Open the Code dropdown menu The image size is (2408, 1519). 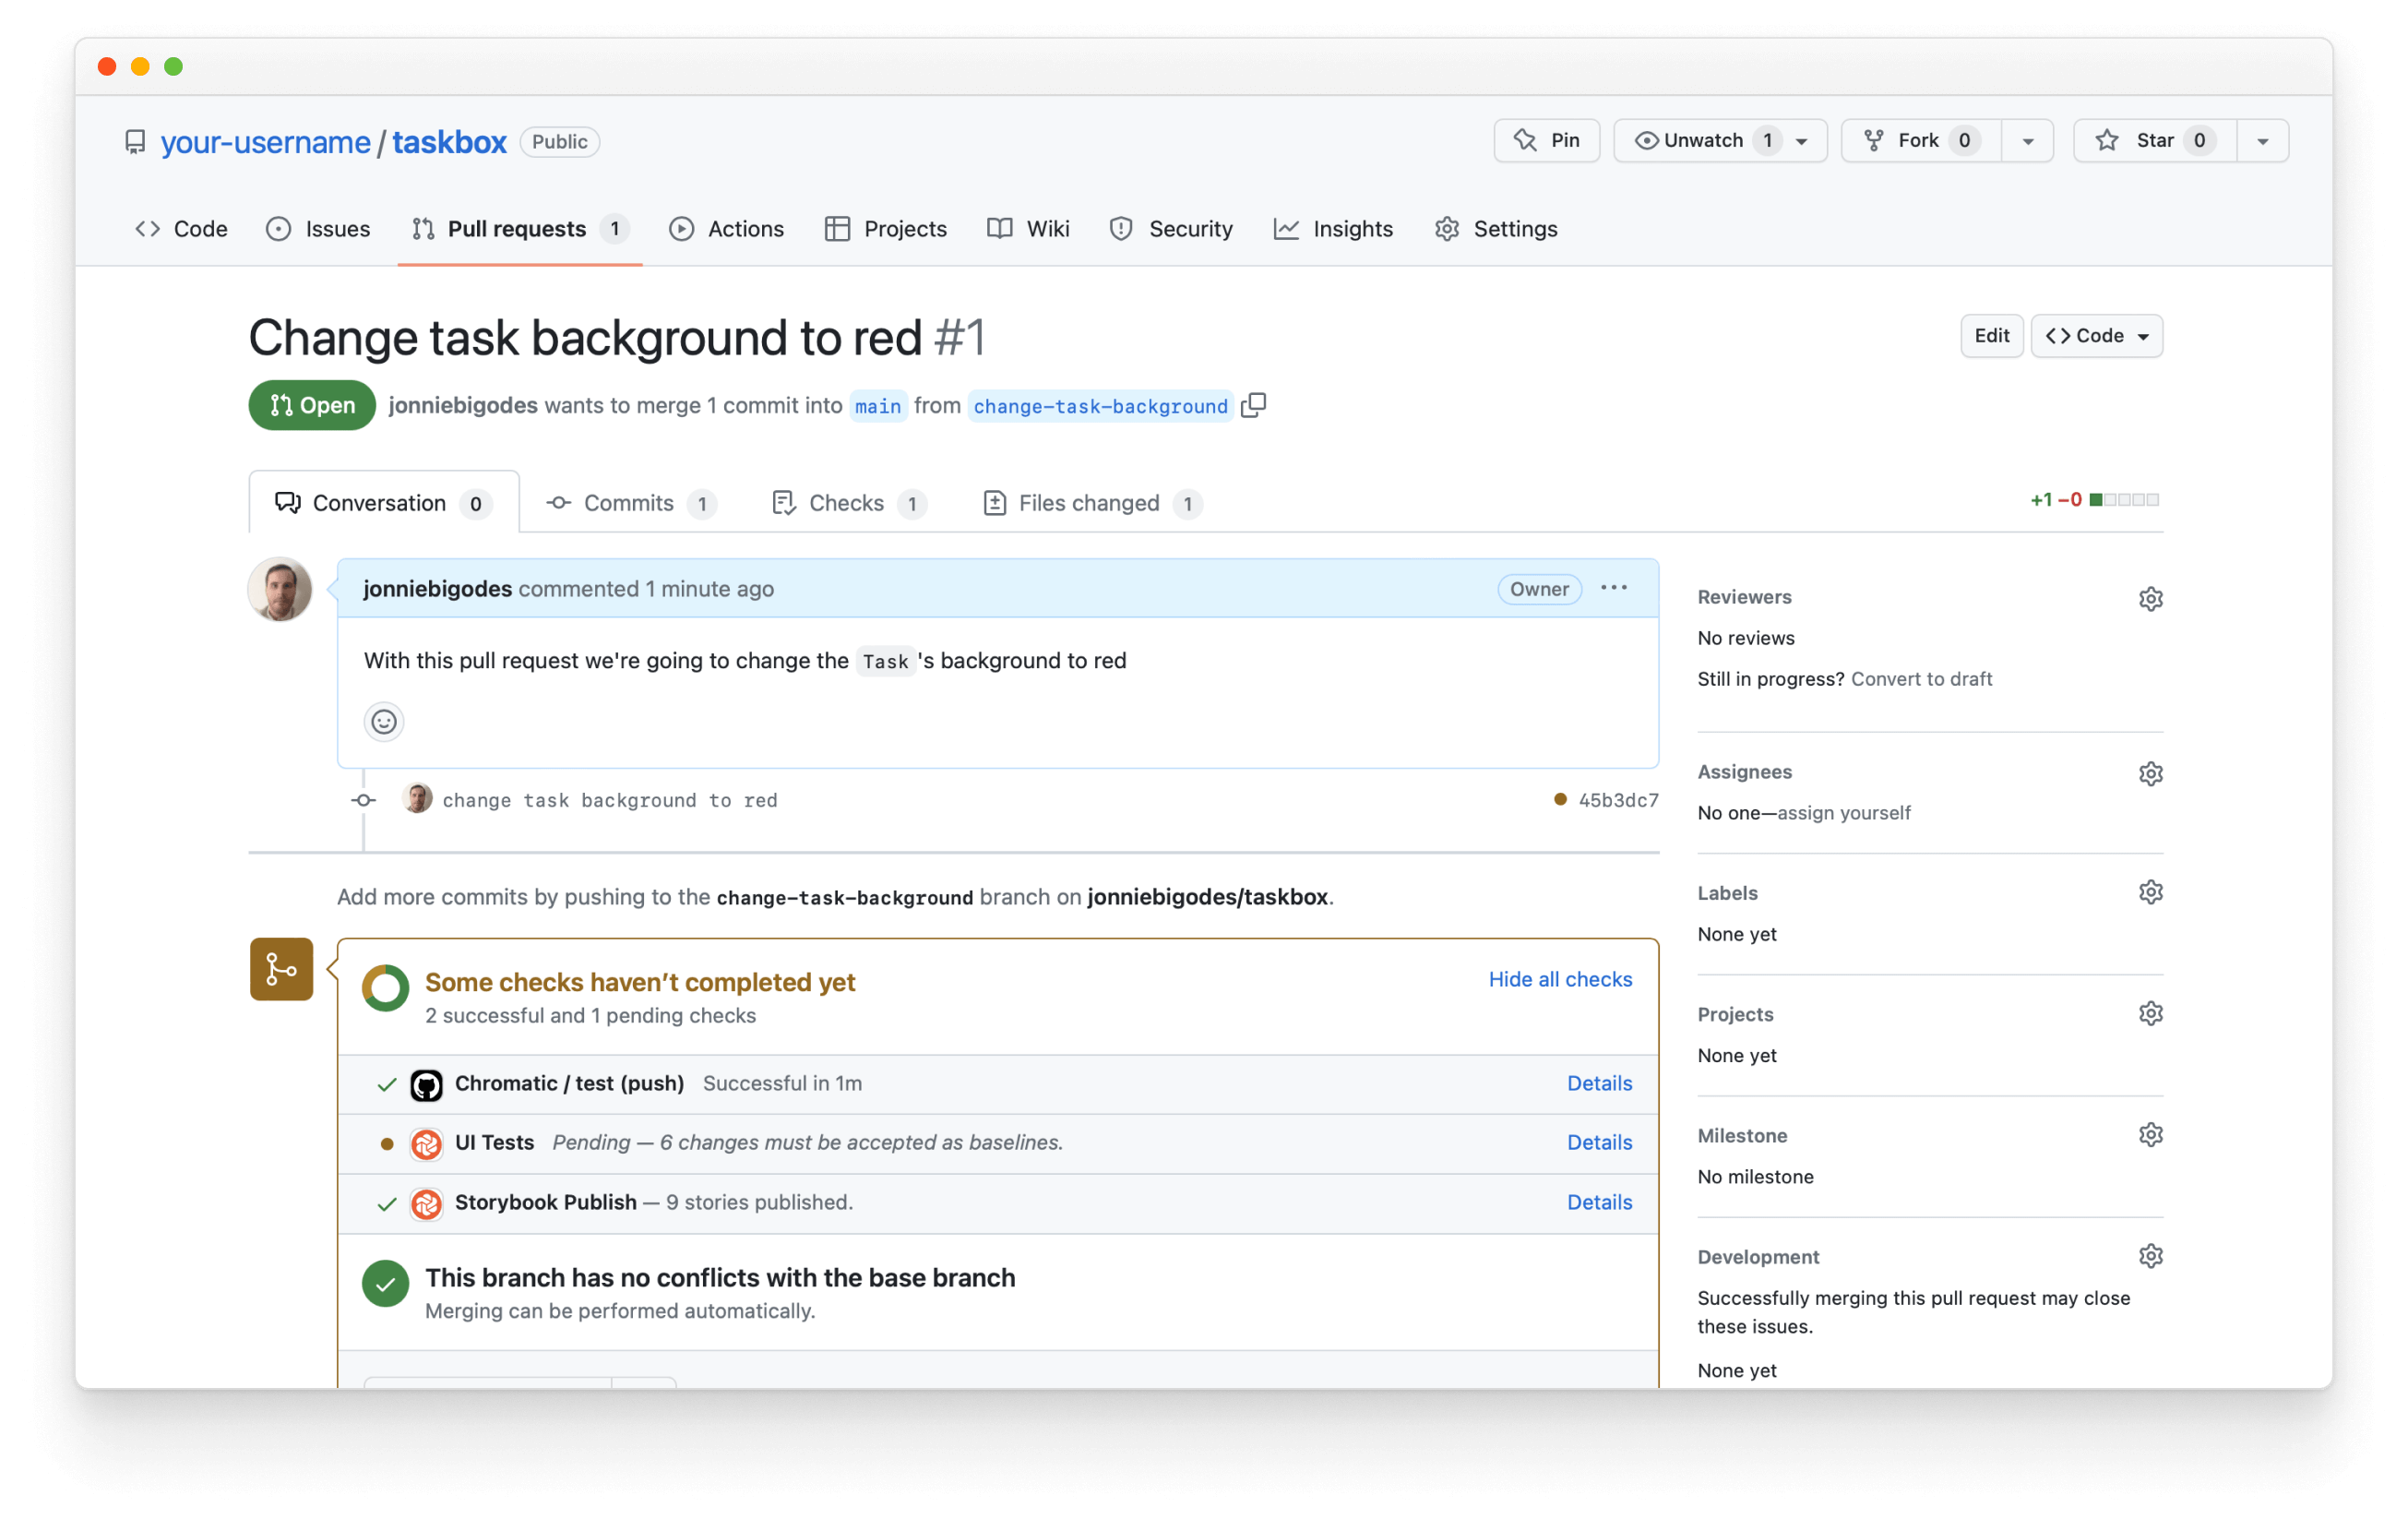point(2095,334)
